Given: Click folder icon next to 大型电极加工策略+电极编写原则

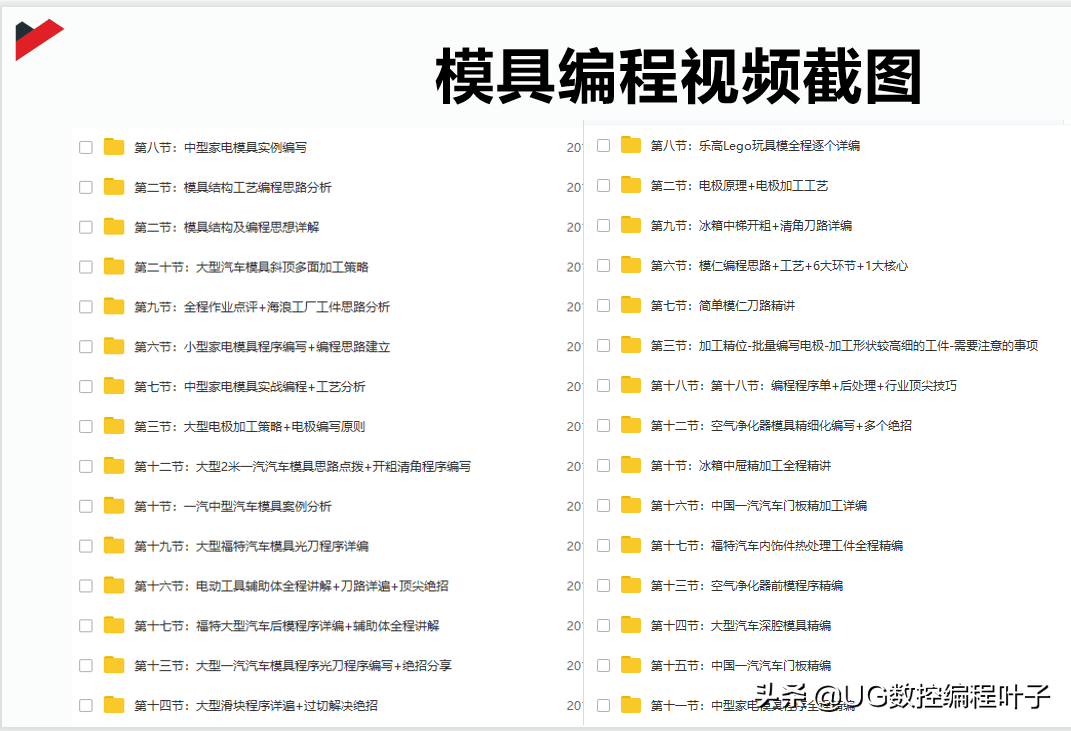Looking at the screenshot, I should 113,426.
